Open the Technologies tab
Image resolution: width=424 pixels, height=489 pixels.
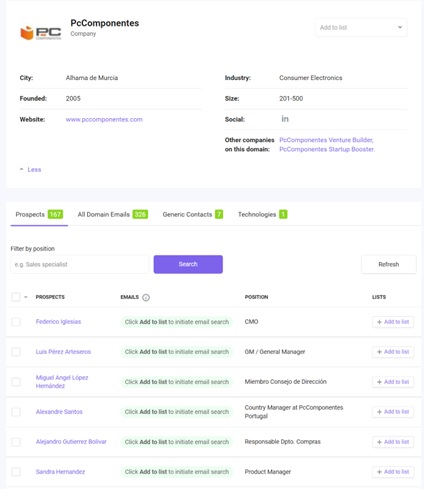(263, 214)
